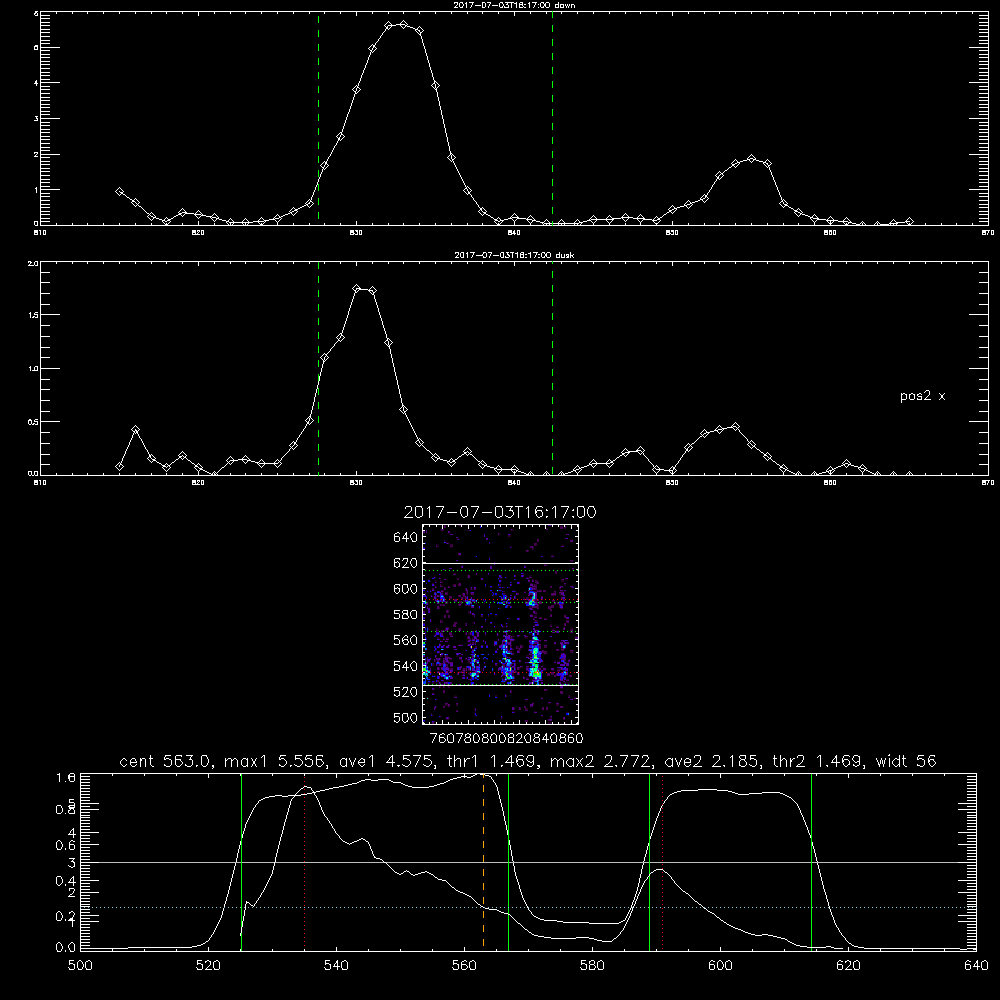This screenshot has width=1000, height=1000.
Task: Click the 'pos2 x' label in the dusk plot
Action: point(922,396)
